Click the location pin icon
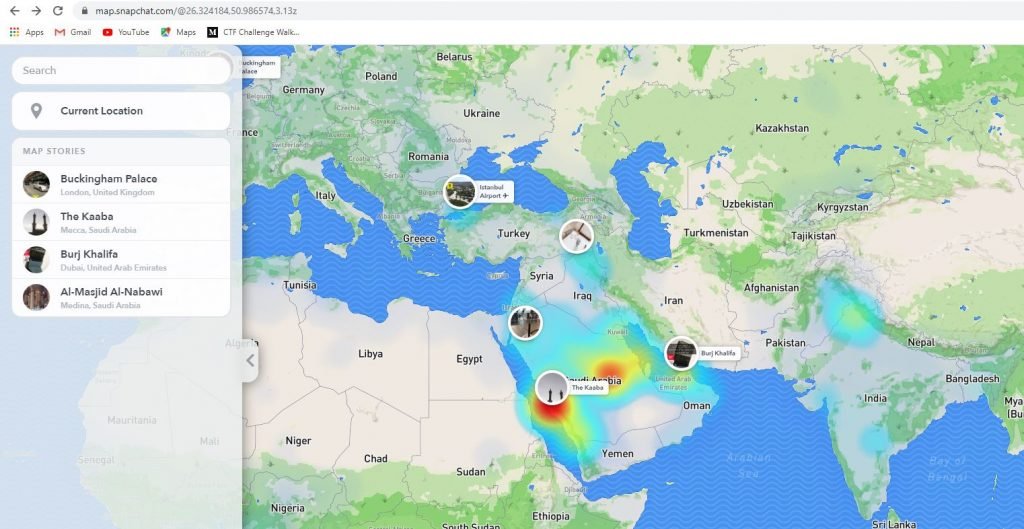1024x529 pixels. (37, 111)
